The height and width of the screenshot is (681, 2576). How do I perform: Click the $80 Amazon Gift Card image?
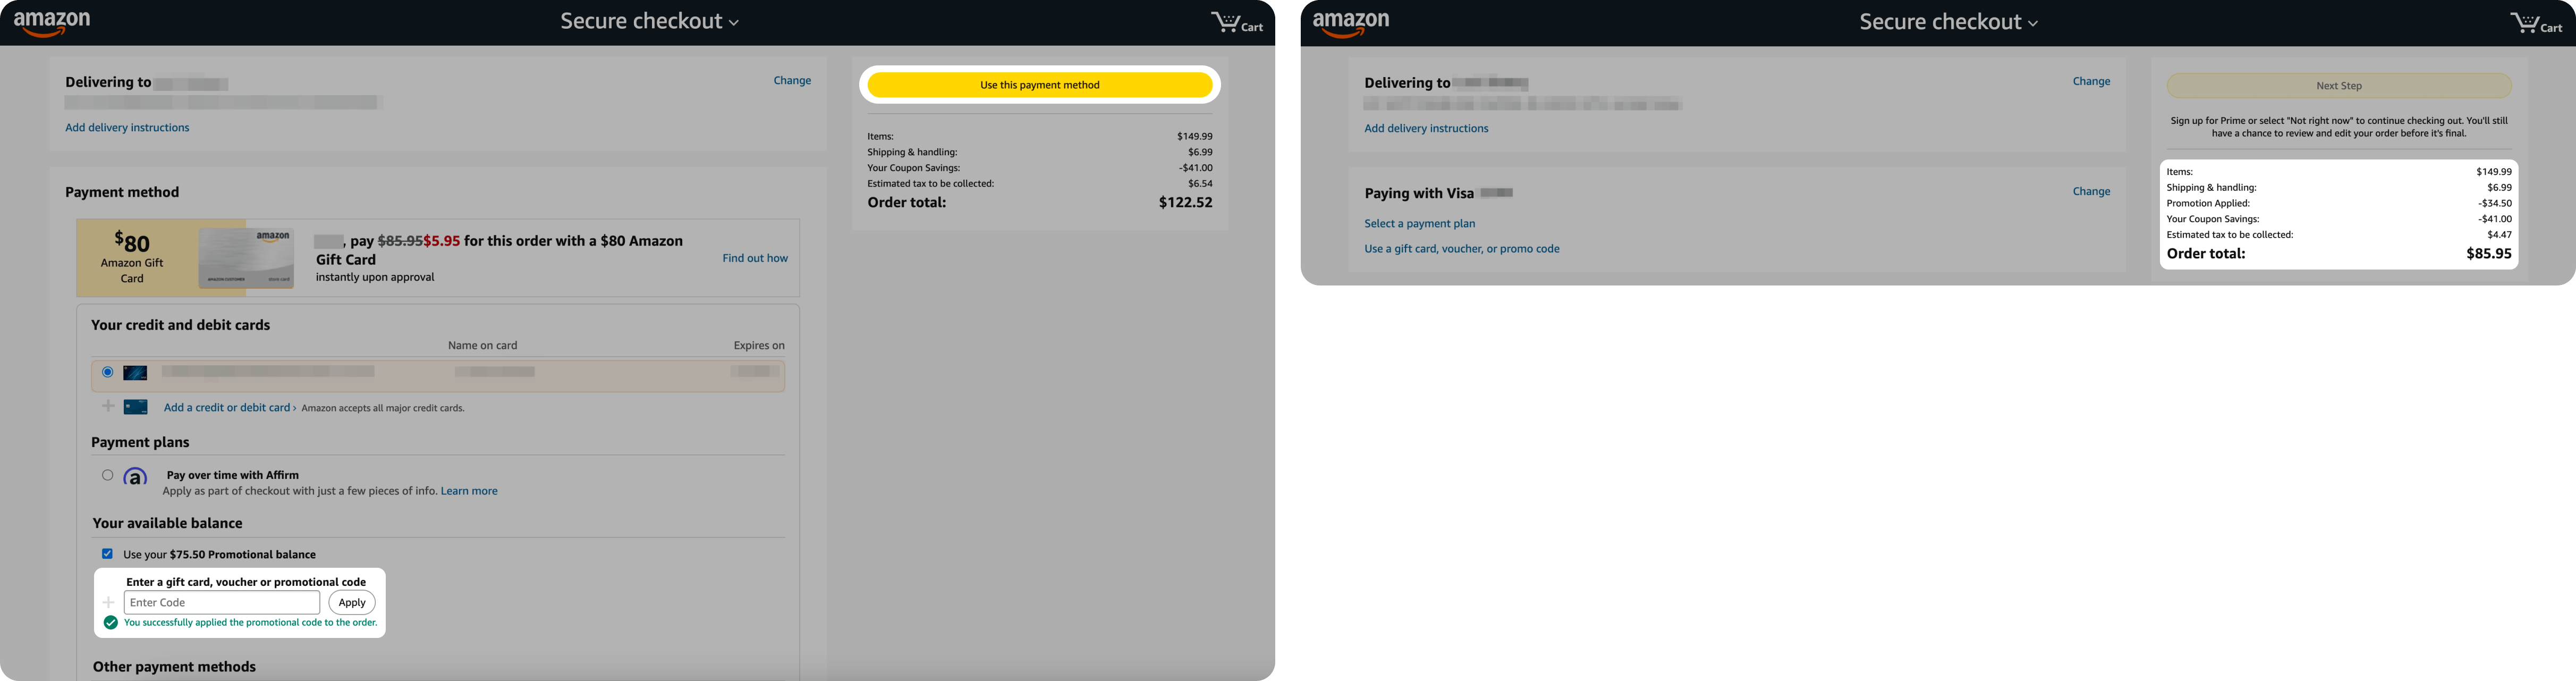246,258
